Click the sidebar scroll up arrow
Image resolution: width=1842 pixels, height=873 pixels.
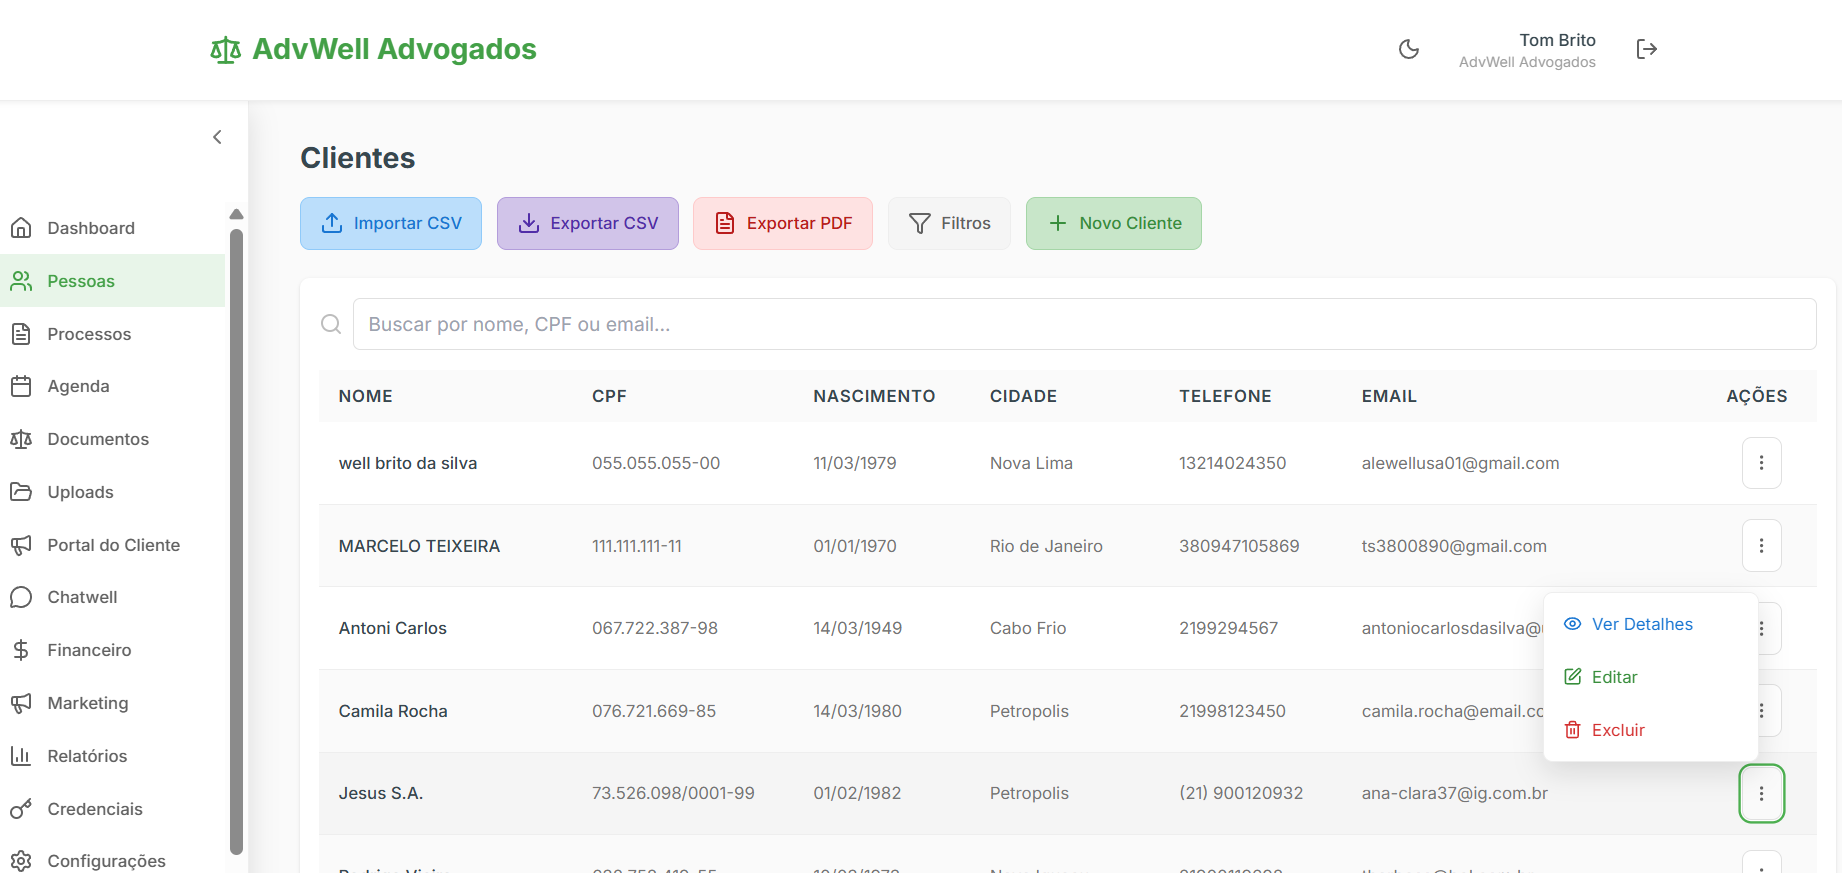237,214
